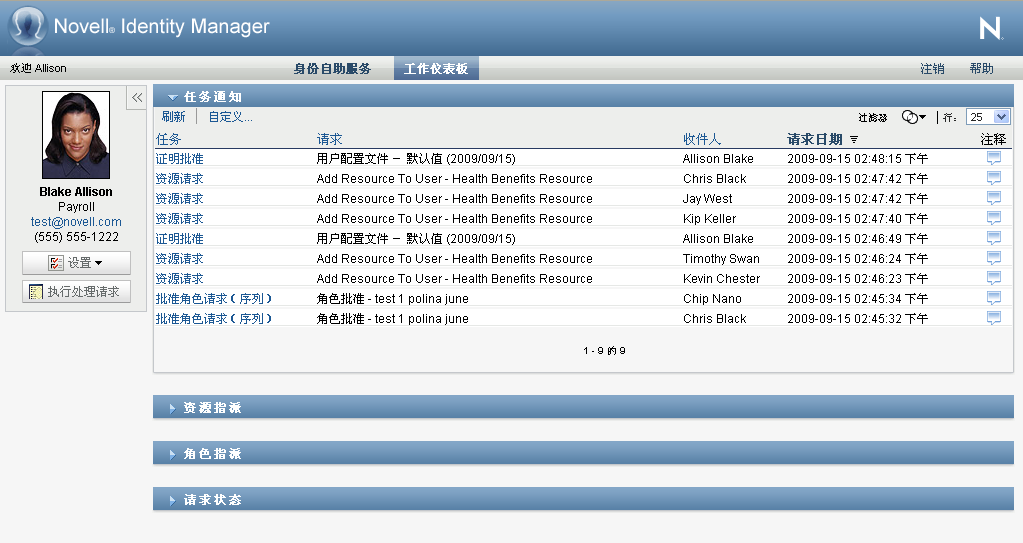Open comment icon for Chip Nano row
This screenshot has height=543, width=1023.
(994, 298)
